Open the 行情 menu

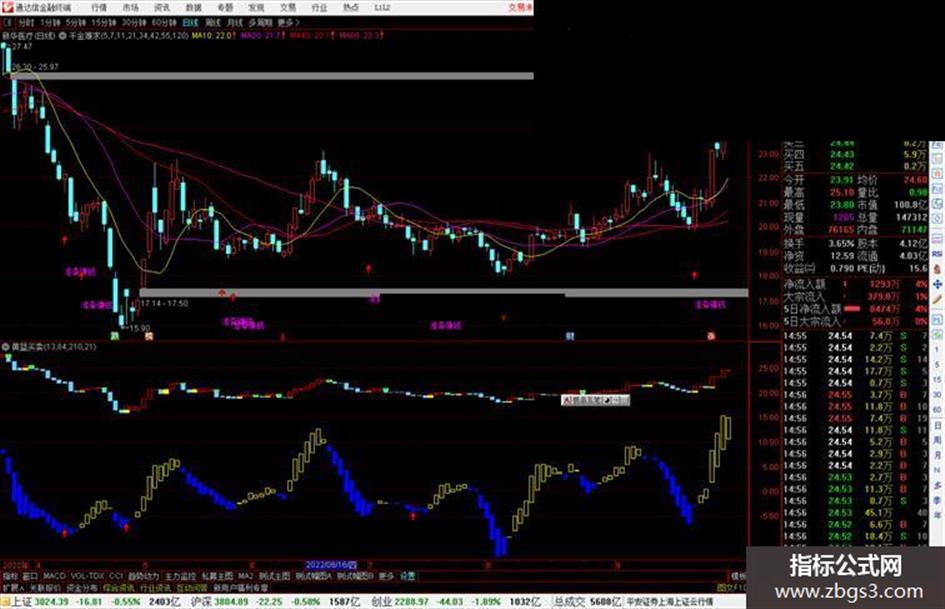coord(99,7)
